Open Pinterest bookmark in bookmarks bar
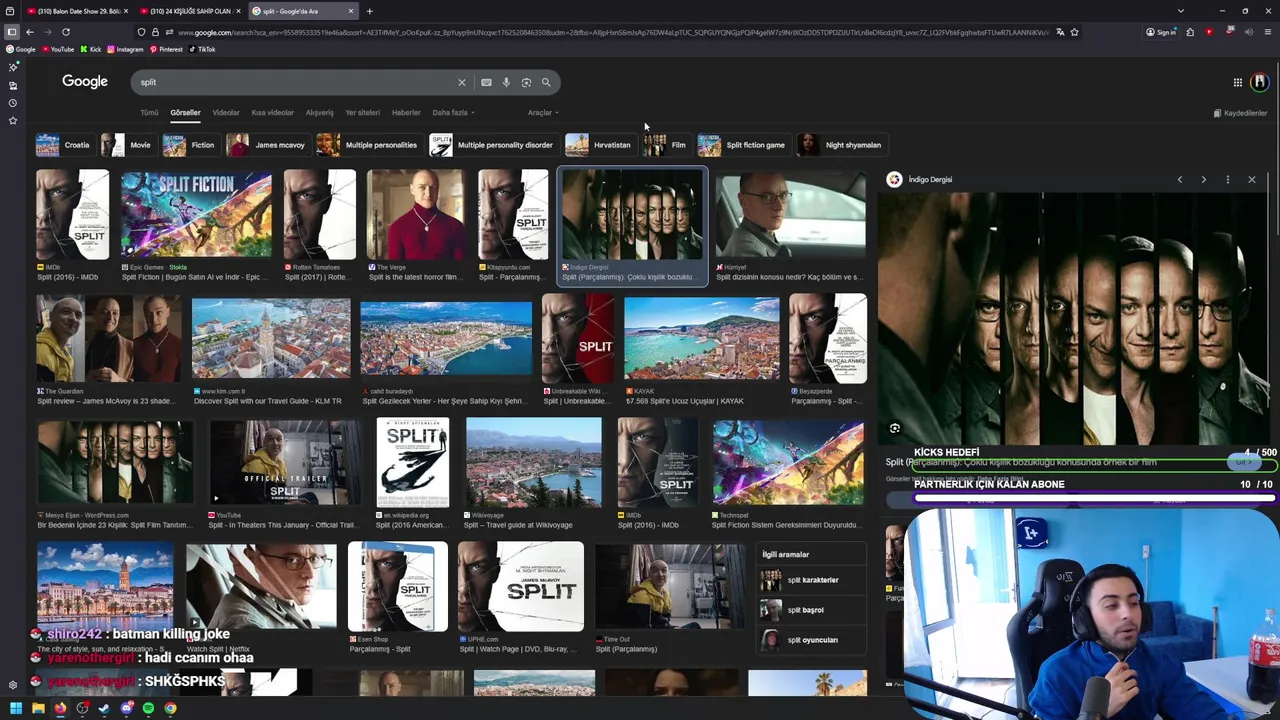1280x720 pixels. tap(166, 49)
